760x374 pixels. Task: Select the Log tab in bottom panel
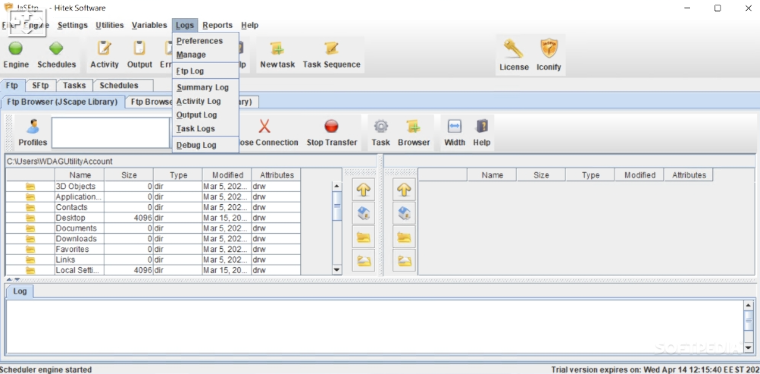20,291
